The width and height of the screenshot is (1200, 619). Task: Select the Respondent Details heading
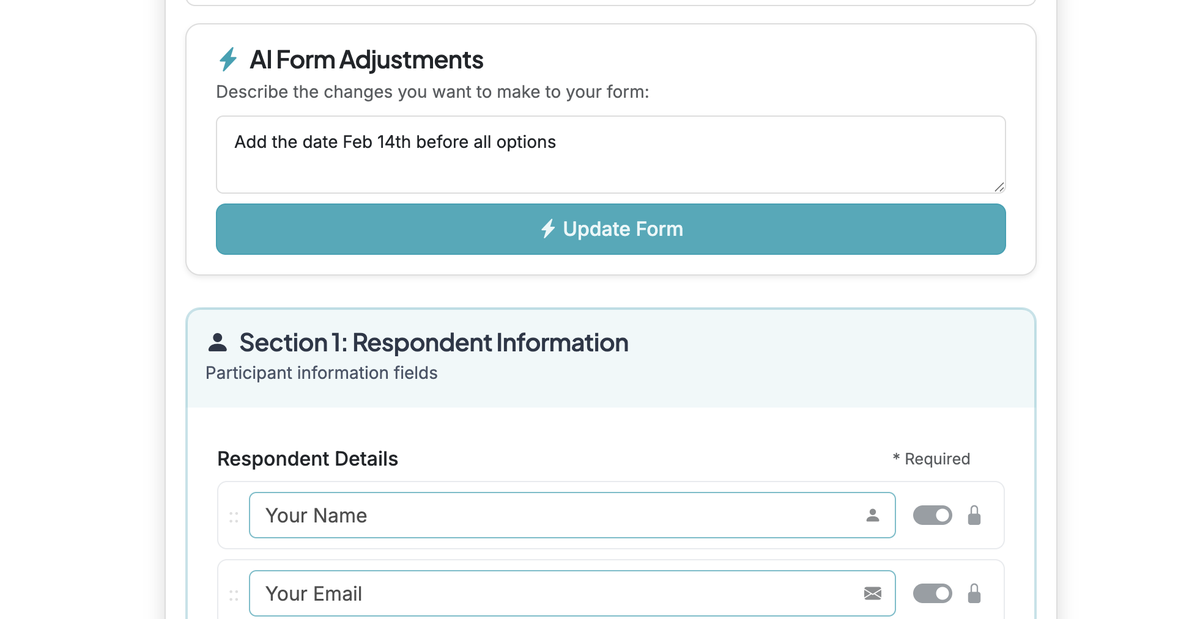(x=307, y=458)
